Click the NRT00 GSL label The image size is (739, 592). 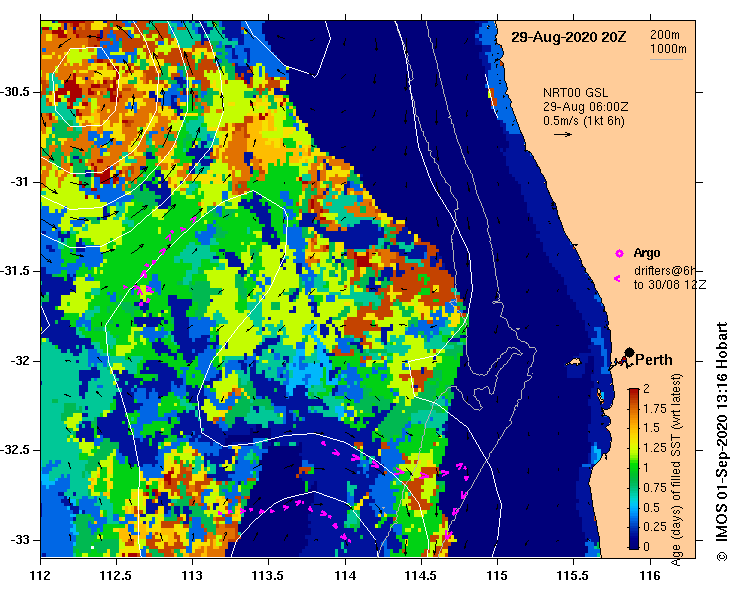575,93
